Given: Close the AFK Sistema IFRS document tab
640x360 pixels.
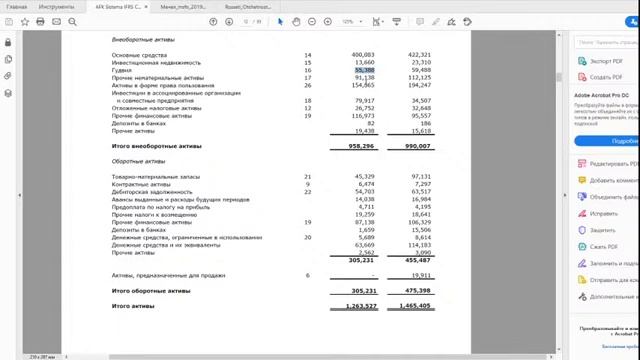Looking at the screenshot, I should point(146,7).
